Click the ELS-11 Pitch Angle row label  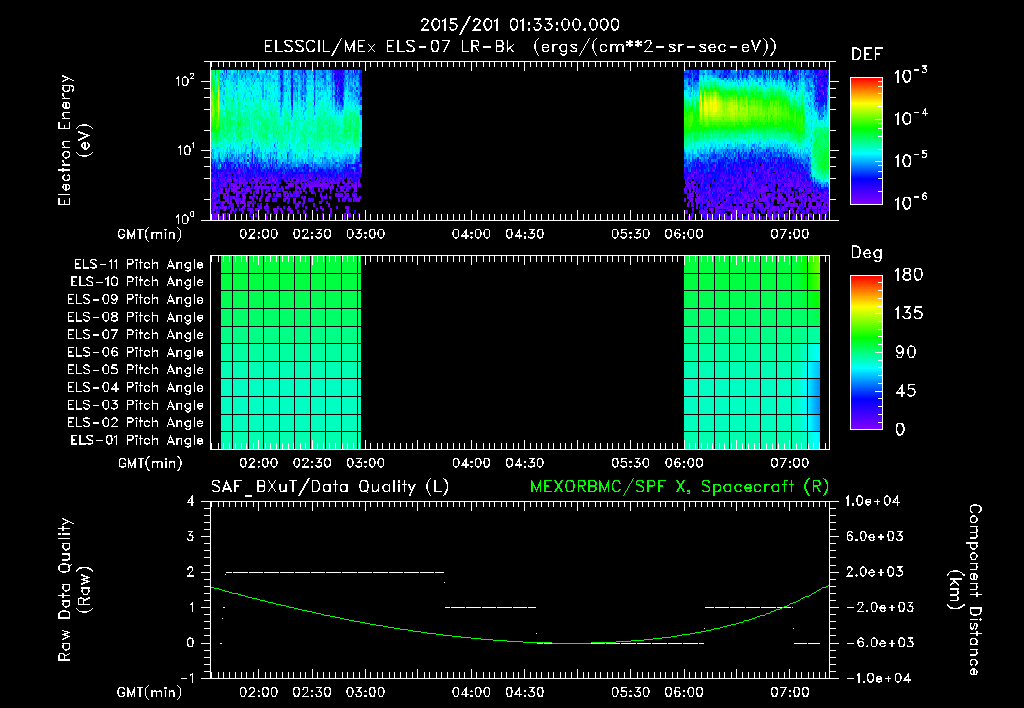coord(138,265)
